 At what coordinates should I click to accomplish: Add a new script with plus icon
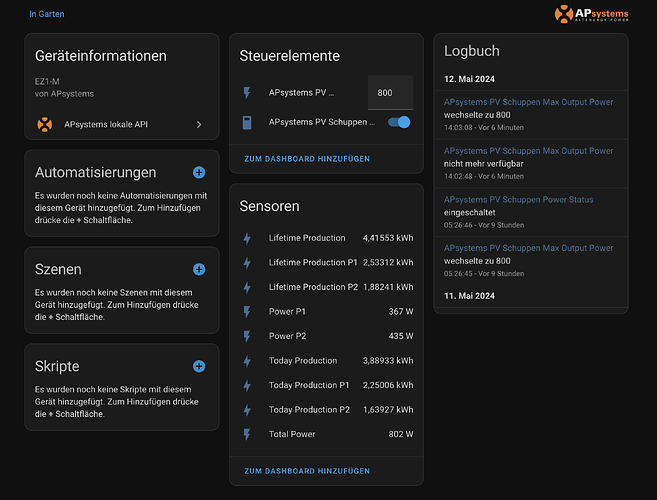point(199,366)
